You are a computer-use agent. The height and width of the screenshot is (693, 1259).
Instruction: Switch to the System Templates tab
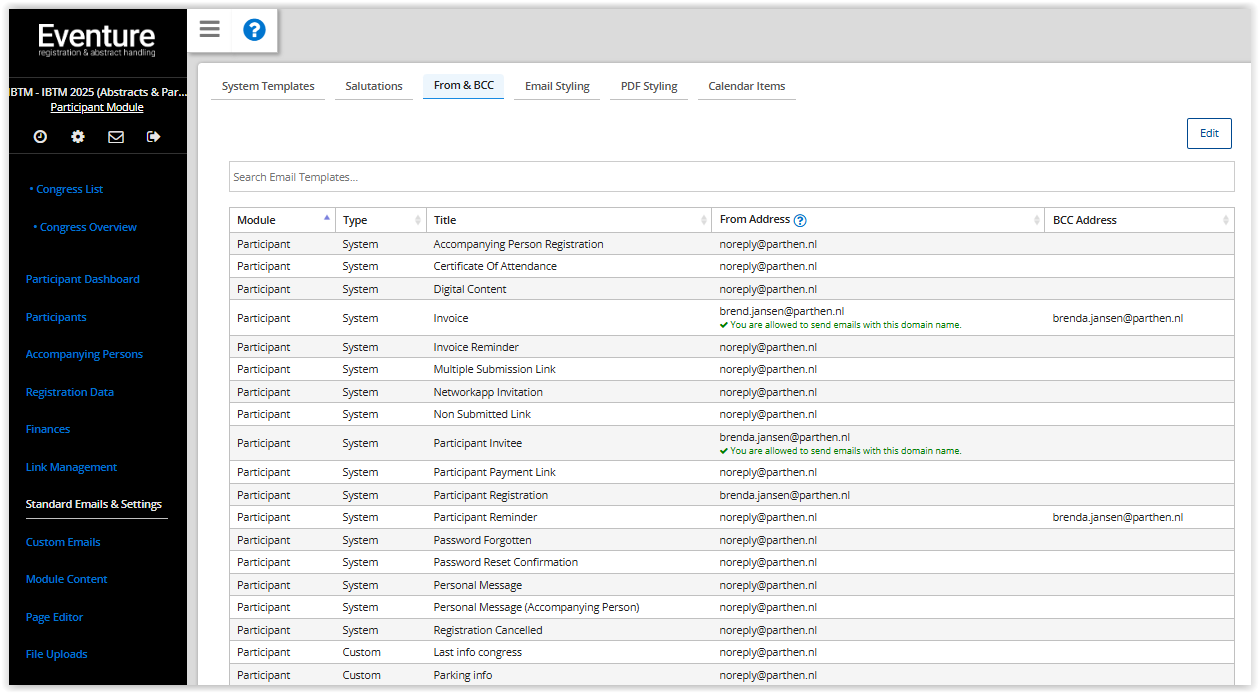(268, 86)
